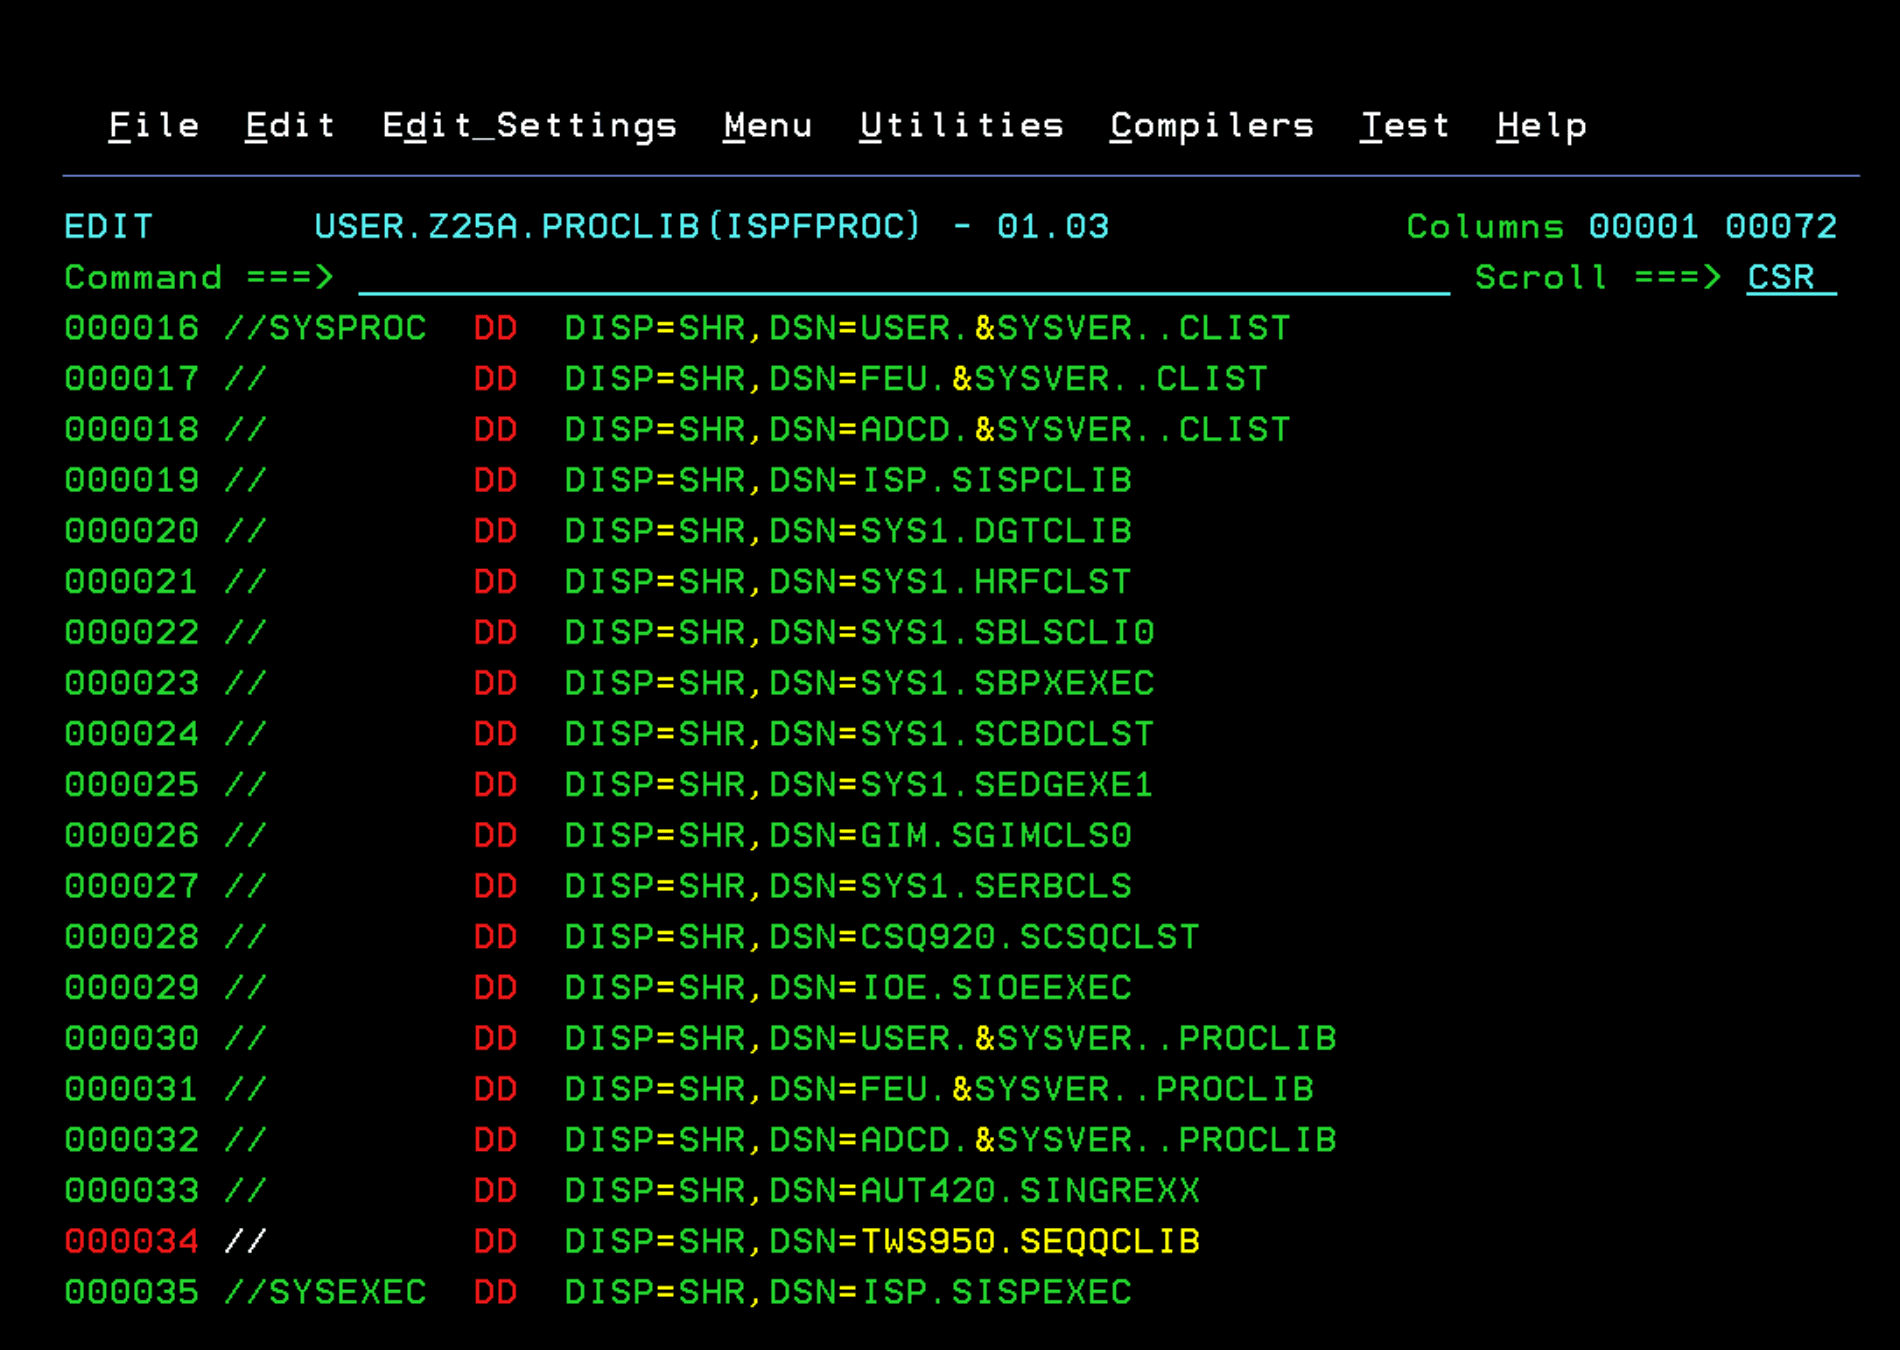Image resolution: width=1900 pixels, height=1350 pixels.
Task: Open the Utilities menu
Action: coord(961,126)
